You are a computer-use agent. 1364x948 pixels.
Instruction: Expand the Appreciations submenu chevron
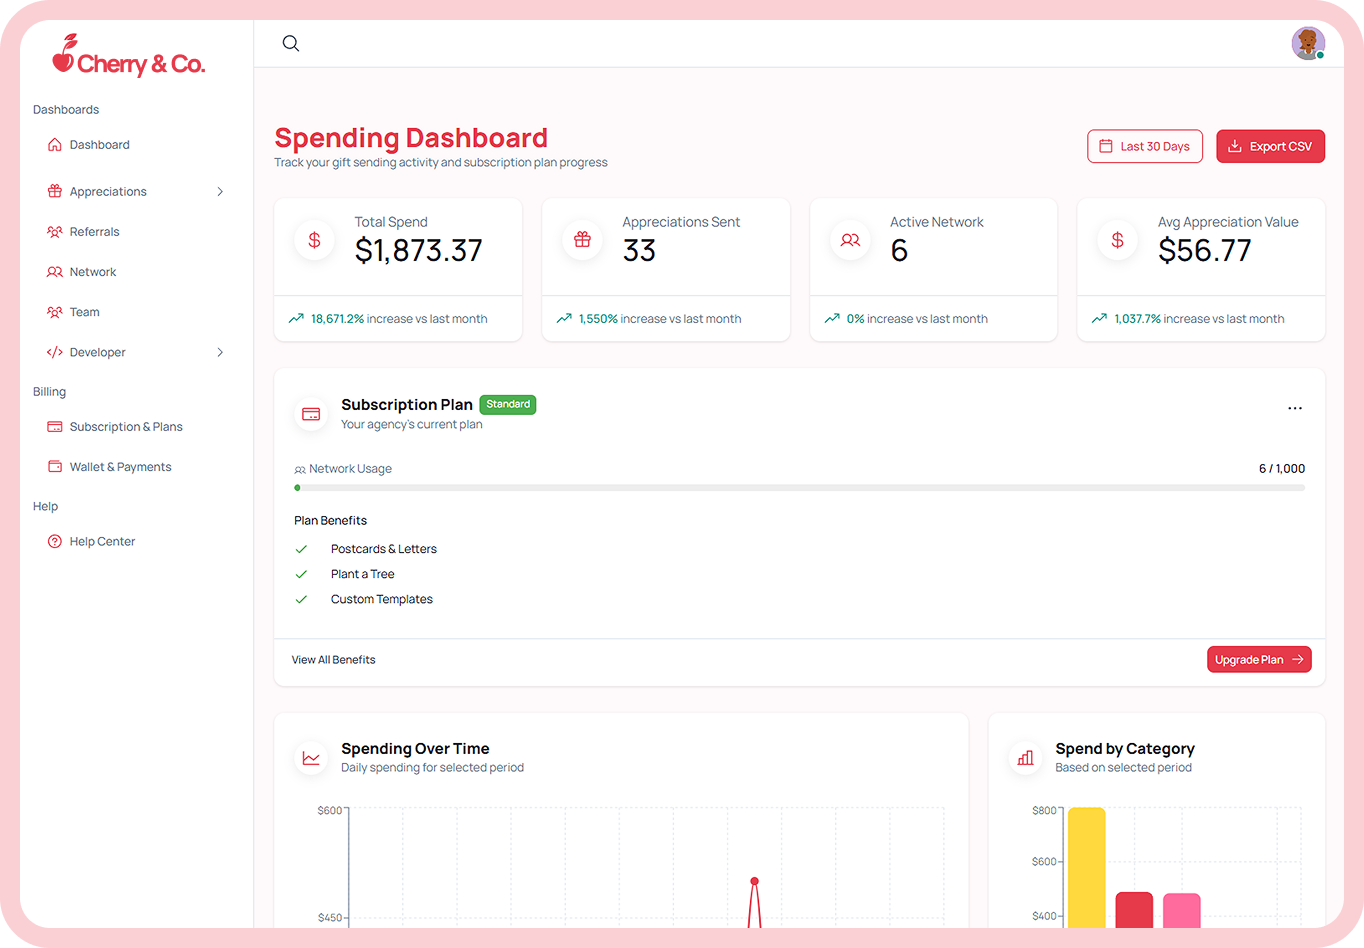(220, 191)
